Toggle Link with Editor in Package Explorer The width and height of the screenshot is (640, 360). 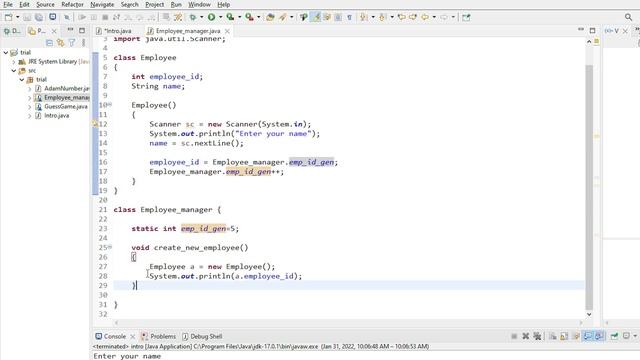60,42
